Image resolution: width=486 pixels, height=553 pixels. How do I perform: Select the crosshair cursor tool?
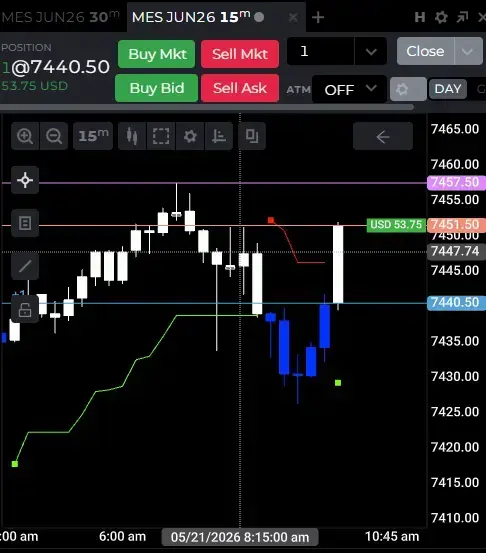(25, 180)
